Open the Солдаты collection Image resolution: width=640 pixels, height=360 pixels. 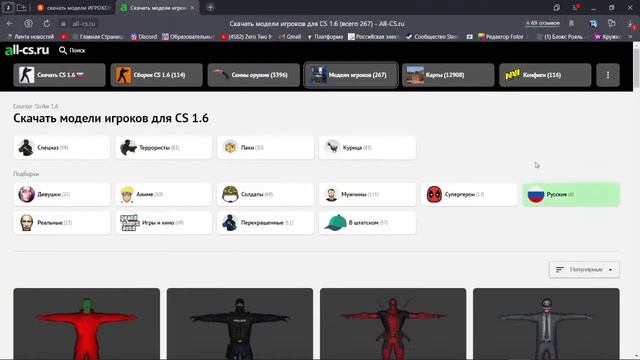coord(265,194)
